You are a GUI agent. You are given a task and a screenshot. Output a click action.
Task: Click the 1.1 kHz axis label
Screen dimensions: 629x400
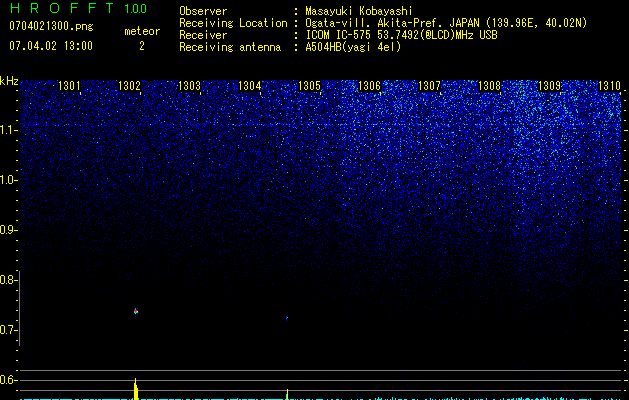(x=8, y=130)
